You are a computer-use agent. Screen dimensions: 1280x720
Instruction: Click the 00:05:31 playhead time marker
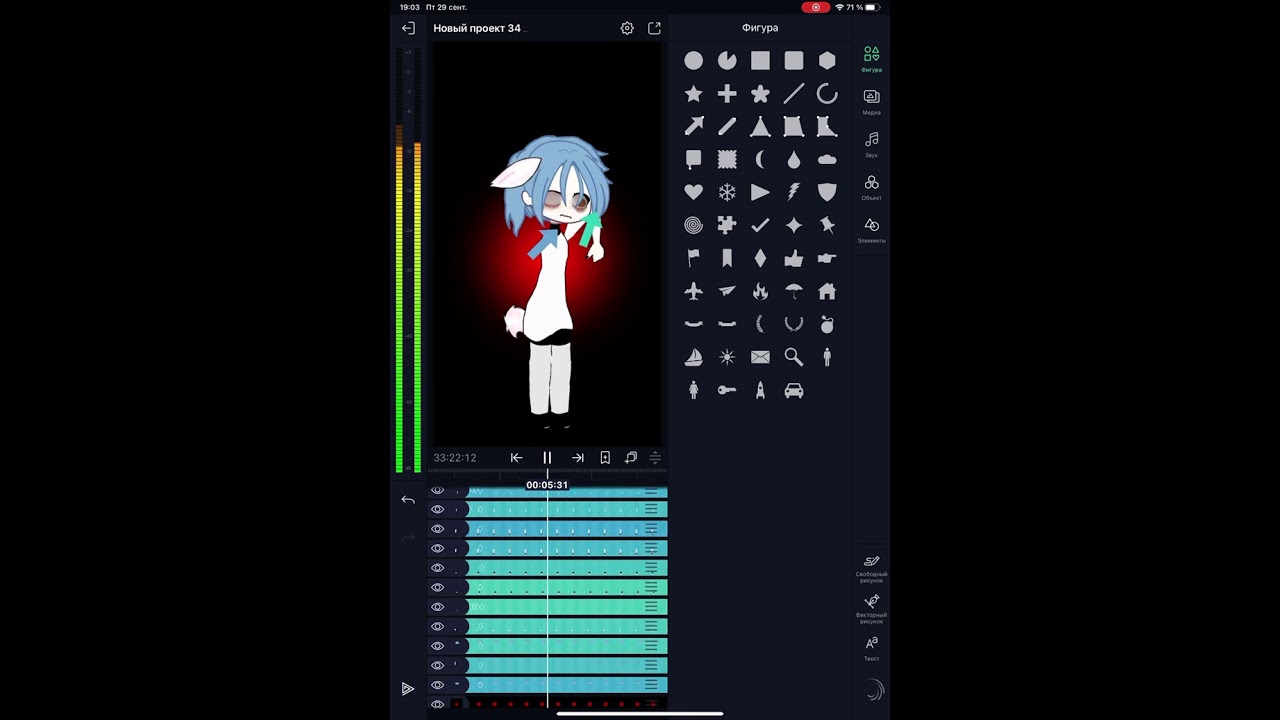547,485
